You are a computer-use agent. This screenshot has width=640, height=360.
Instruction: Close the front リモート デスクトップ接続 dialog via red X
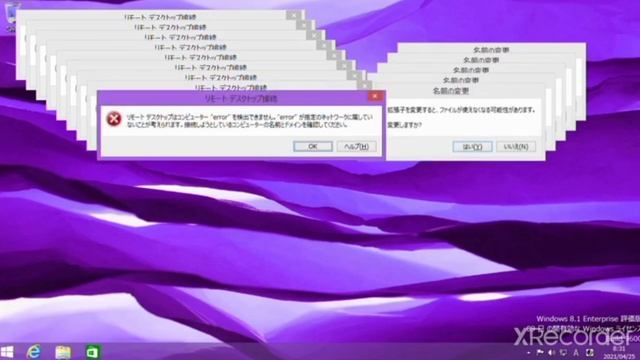(375, 96)
